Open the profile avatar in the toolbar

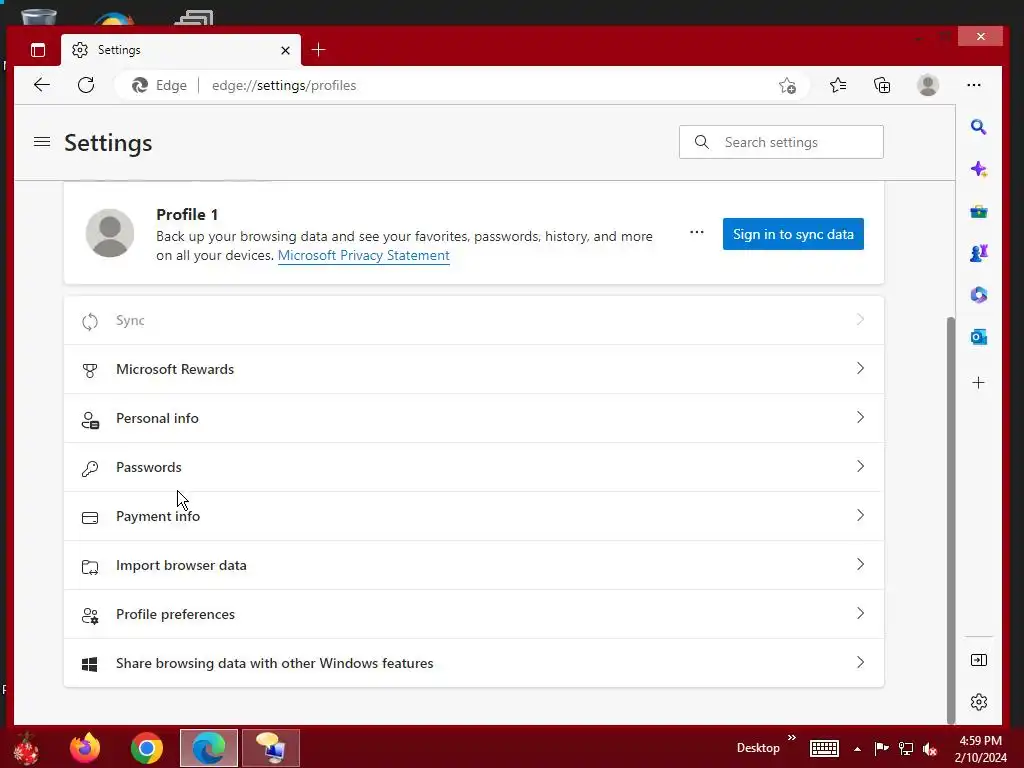coord(927,85)
